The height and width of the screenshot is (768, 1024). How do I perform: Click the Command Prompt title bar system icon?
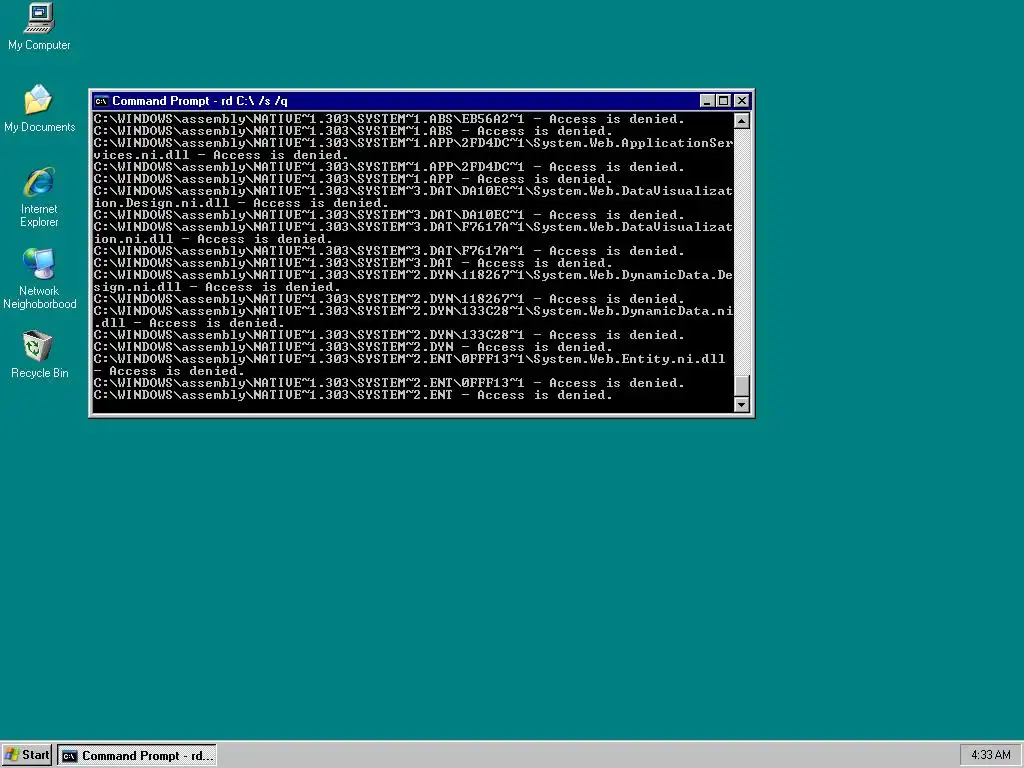pos(101,101)
